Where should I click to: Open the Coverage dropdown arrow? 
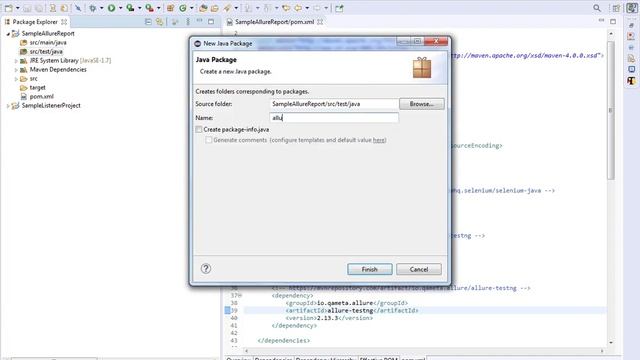(140, 8)
